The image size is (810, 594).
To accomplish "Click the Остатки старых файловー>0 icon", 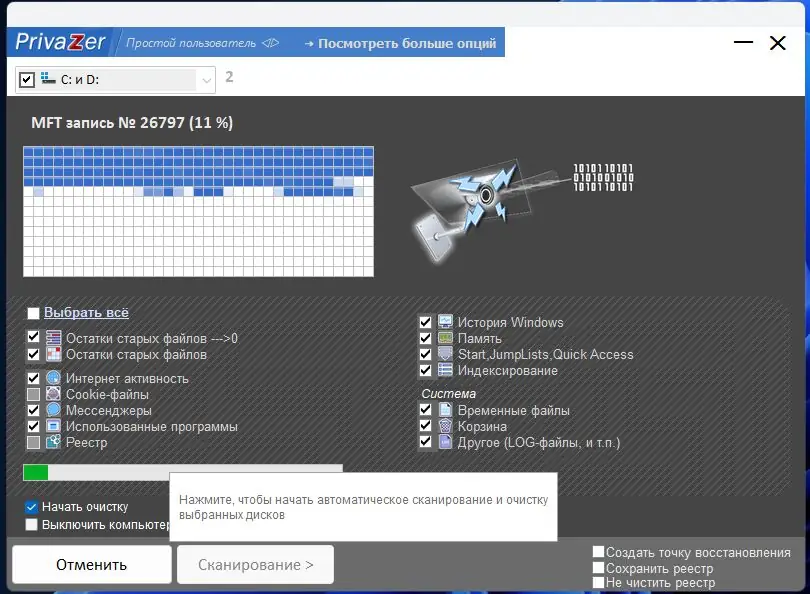I will (x=53, y=338).
